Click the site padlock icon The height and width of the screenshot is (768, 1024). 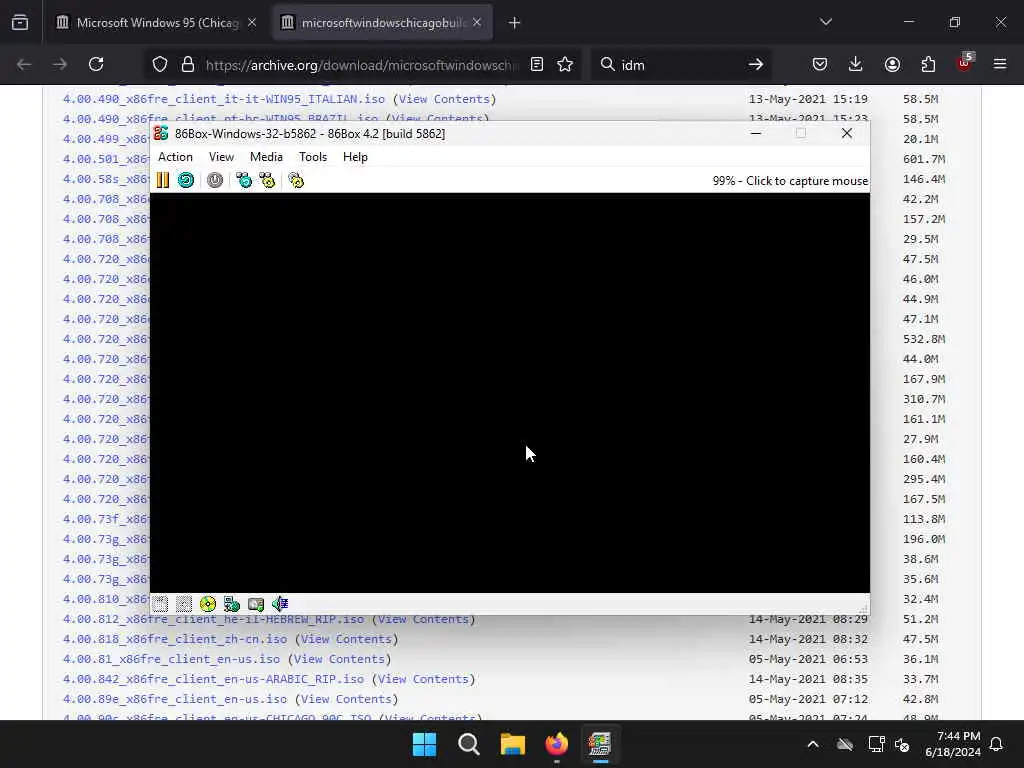coord(188,65)
